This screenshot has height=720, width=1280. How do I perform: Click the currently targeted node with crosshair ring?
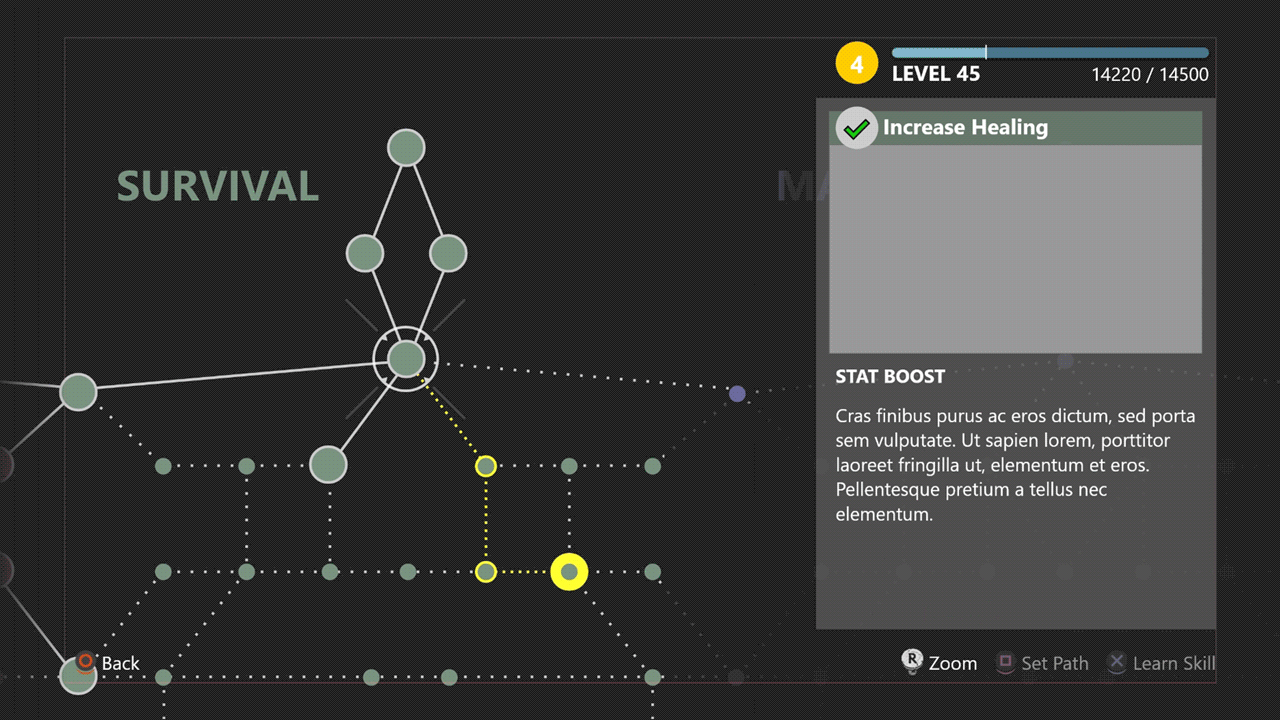coord(406,358)
